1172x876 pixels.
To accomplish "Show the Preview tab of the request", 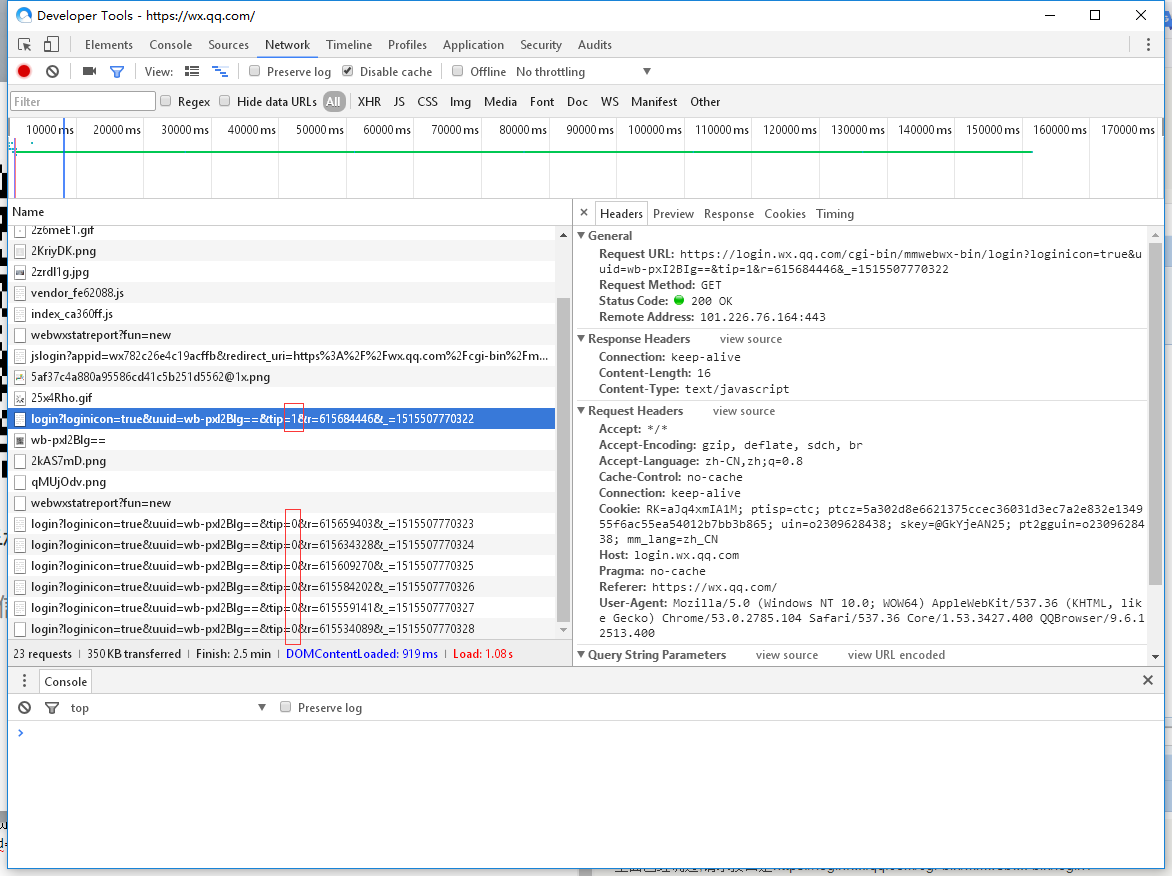I will [x=673, y=214].
